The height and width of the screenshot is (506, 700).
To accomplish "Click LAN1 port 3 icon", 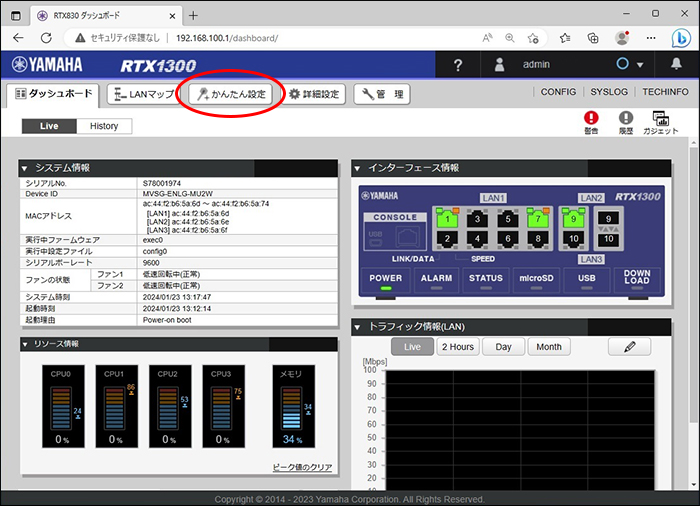I will [x=477, y=218].
